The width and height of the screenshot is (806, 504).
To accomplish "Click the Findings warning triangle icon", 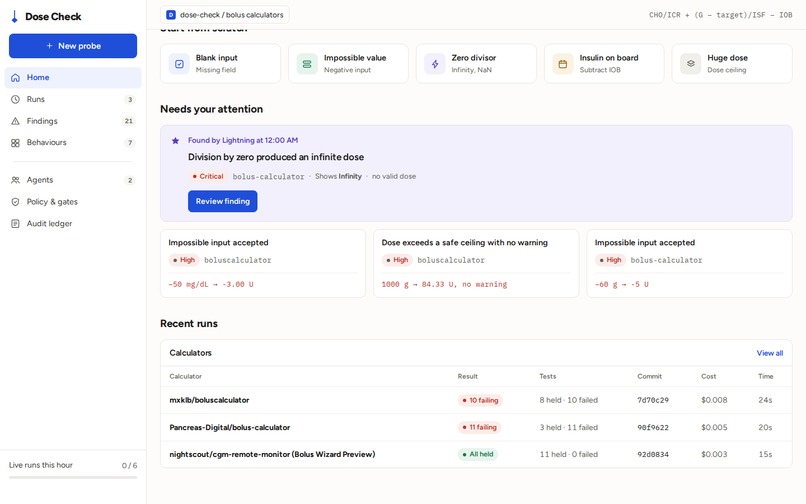I will click(15, 121).
